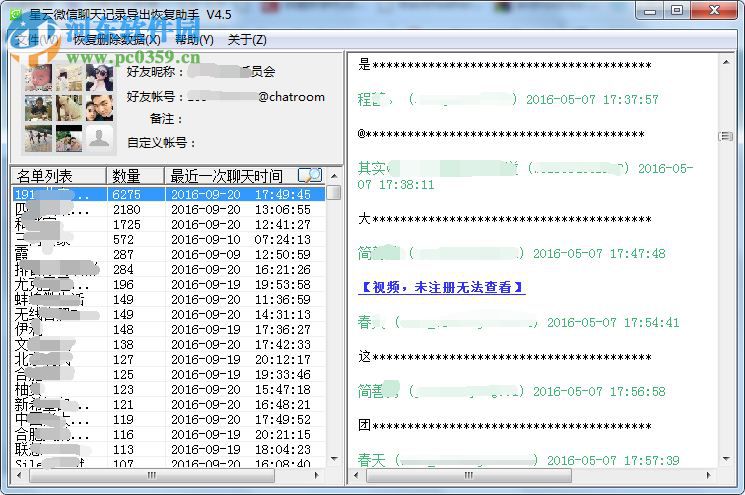
Task: Select the row with count 287
Action: [169, 255]
